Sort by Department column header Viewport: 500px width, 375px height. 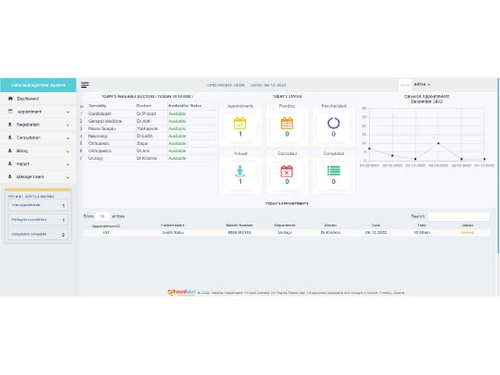click(x=285, y=225)
